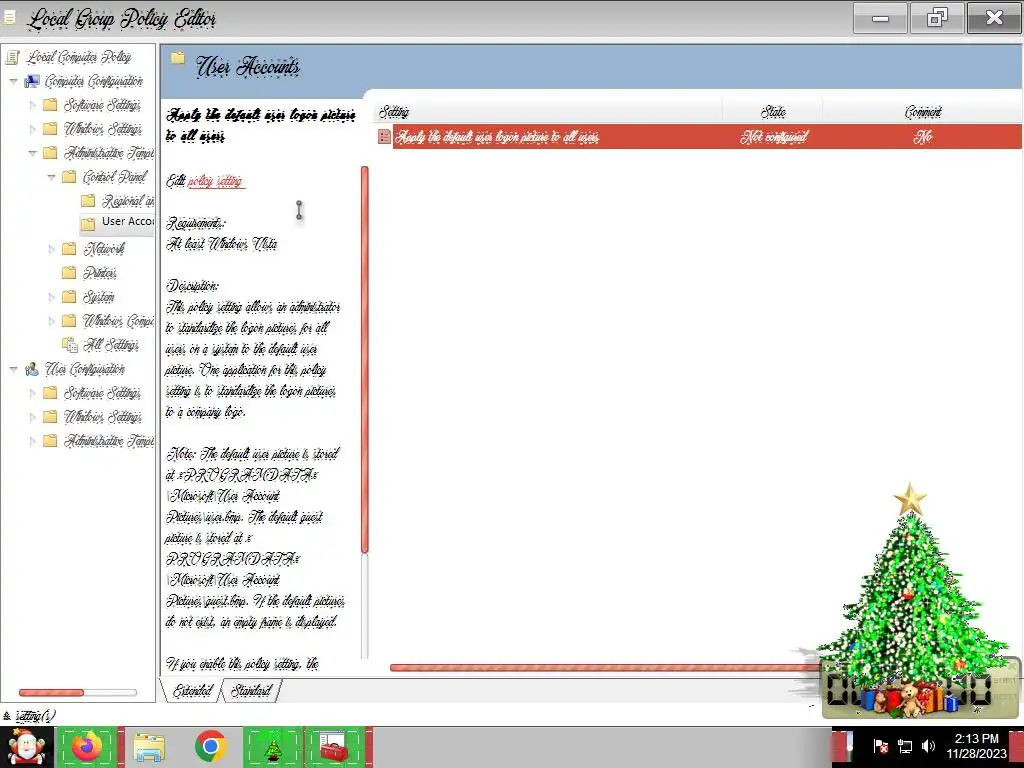Collapse the User Configuration node
1024x768 pixels.
point(14,370)
